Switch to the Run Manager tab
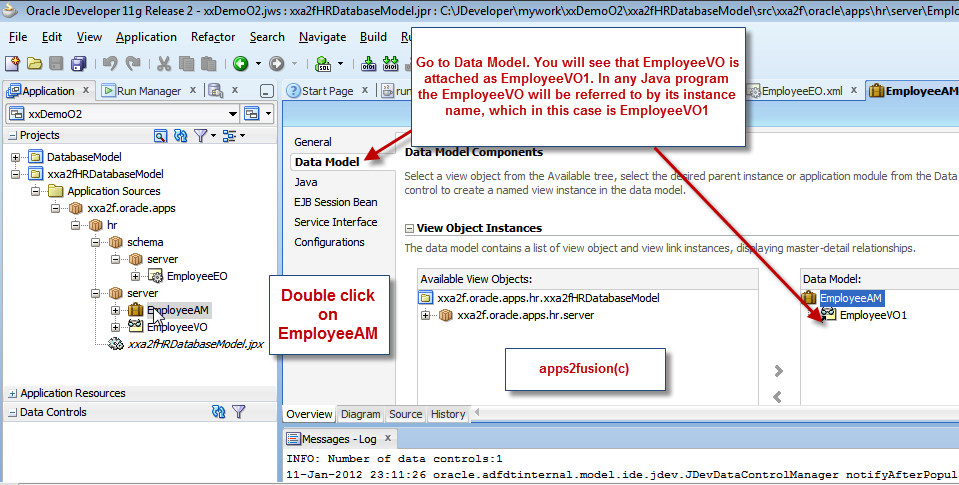 149,91
